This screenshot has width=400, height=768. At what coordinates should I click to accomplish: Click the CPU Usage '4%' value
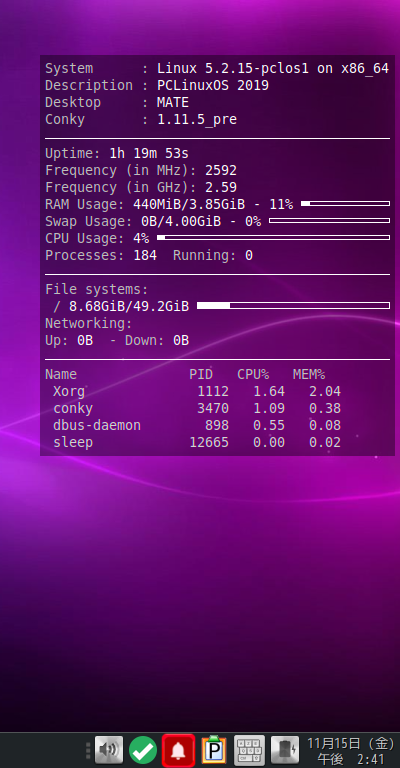point(141,239)
